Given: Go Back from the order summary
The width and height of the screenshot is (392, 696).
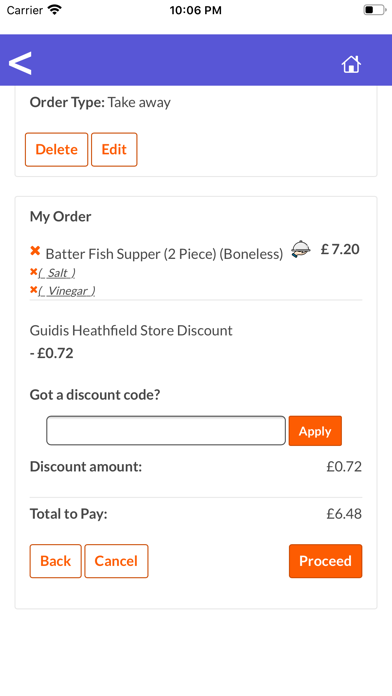Looking at the screenshot, I should pos(55,561).
